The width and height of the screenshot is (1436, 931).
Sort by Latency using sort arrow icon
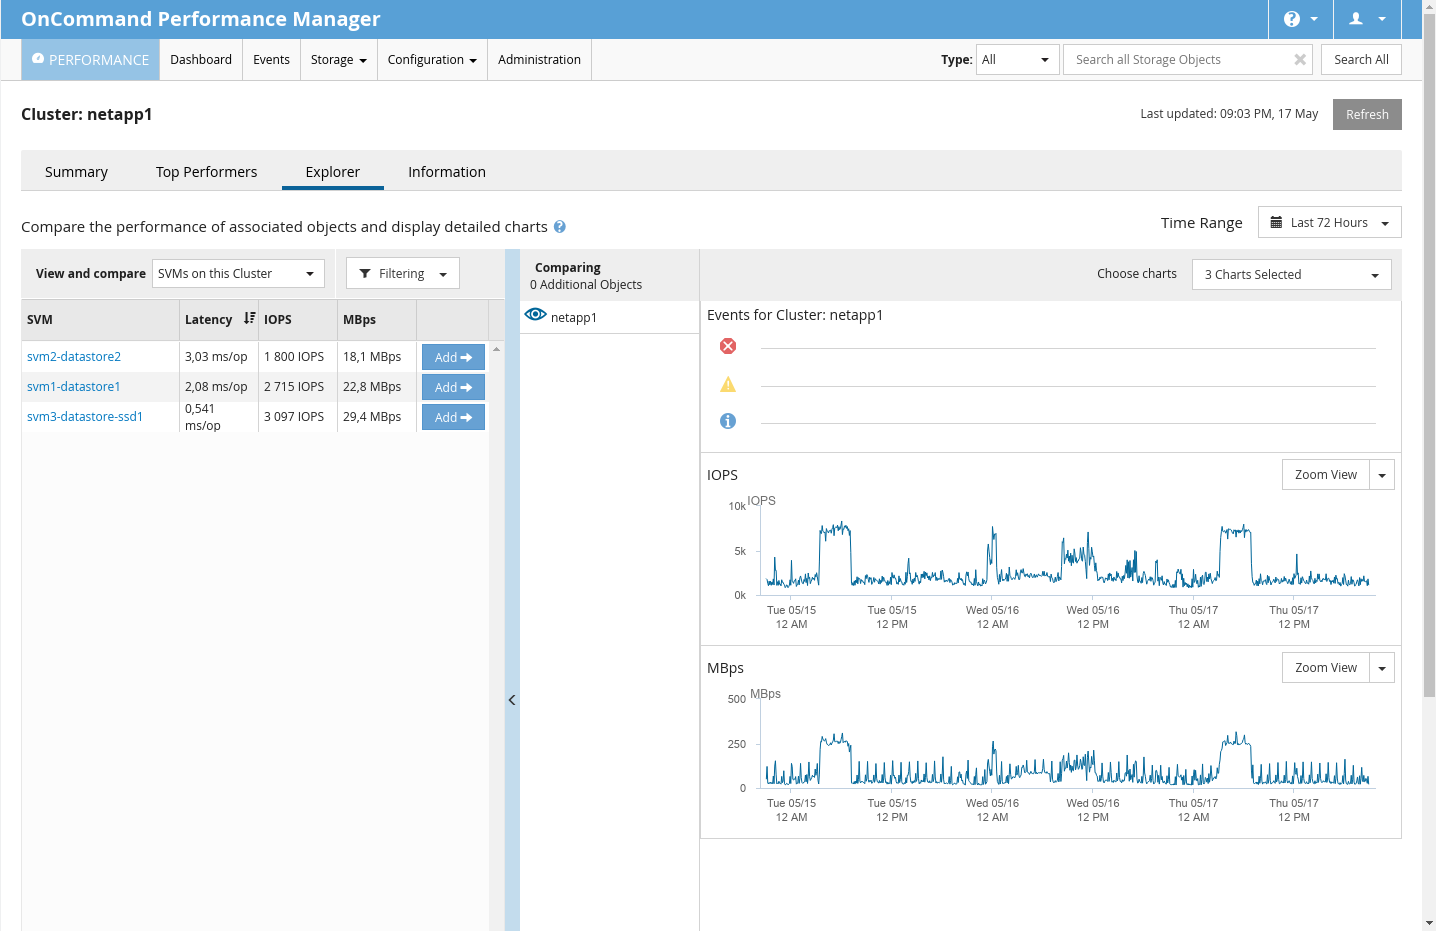249,318
